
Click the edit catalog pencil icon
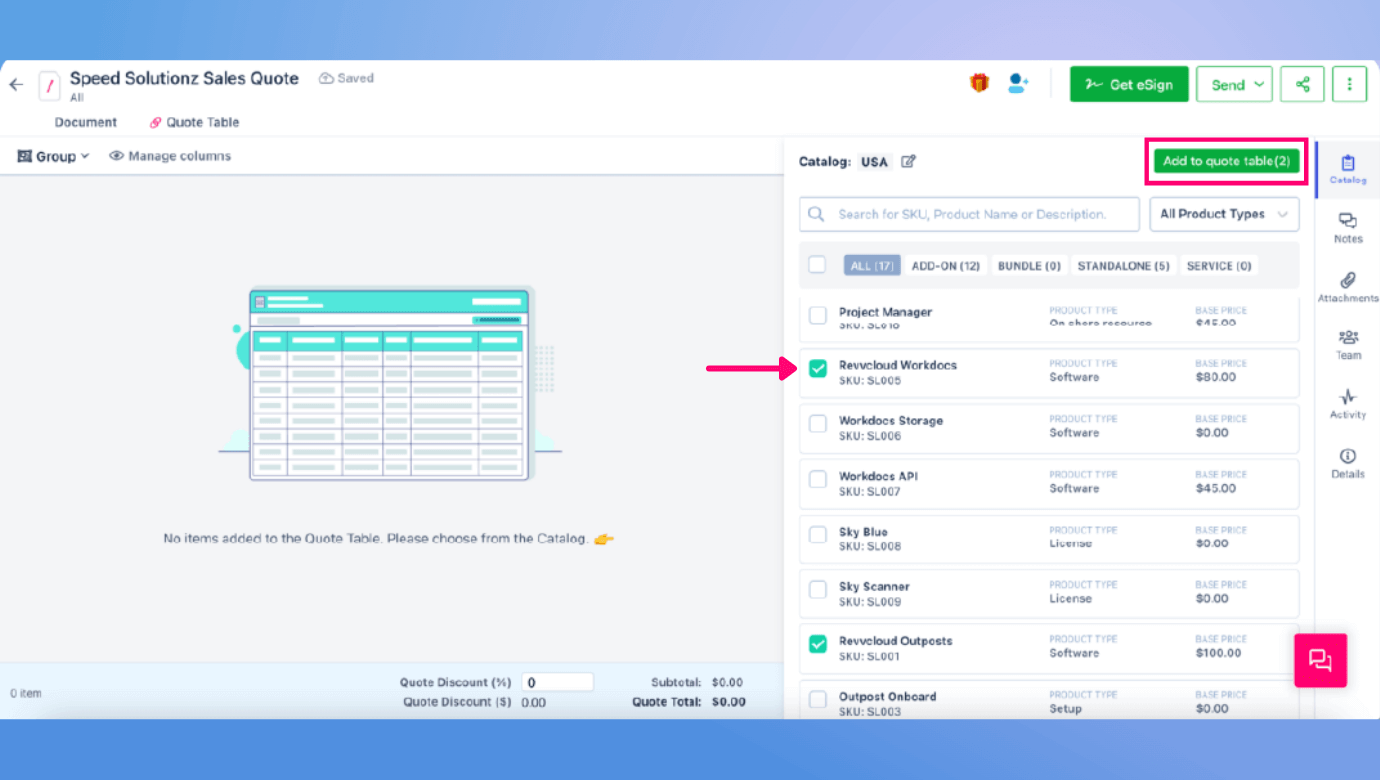tap(908, 161)
